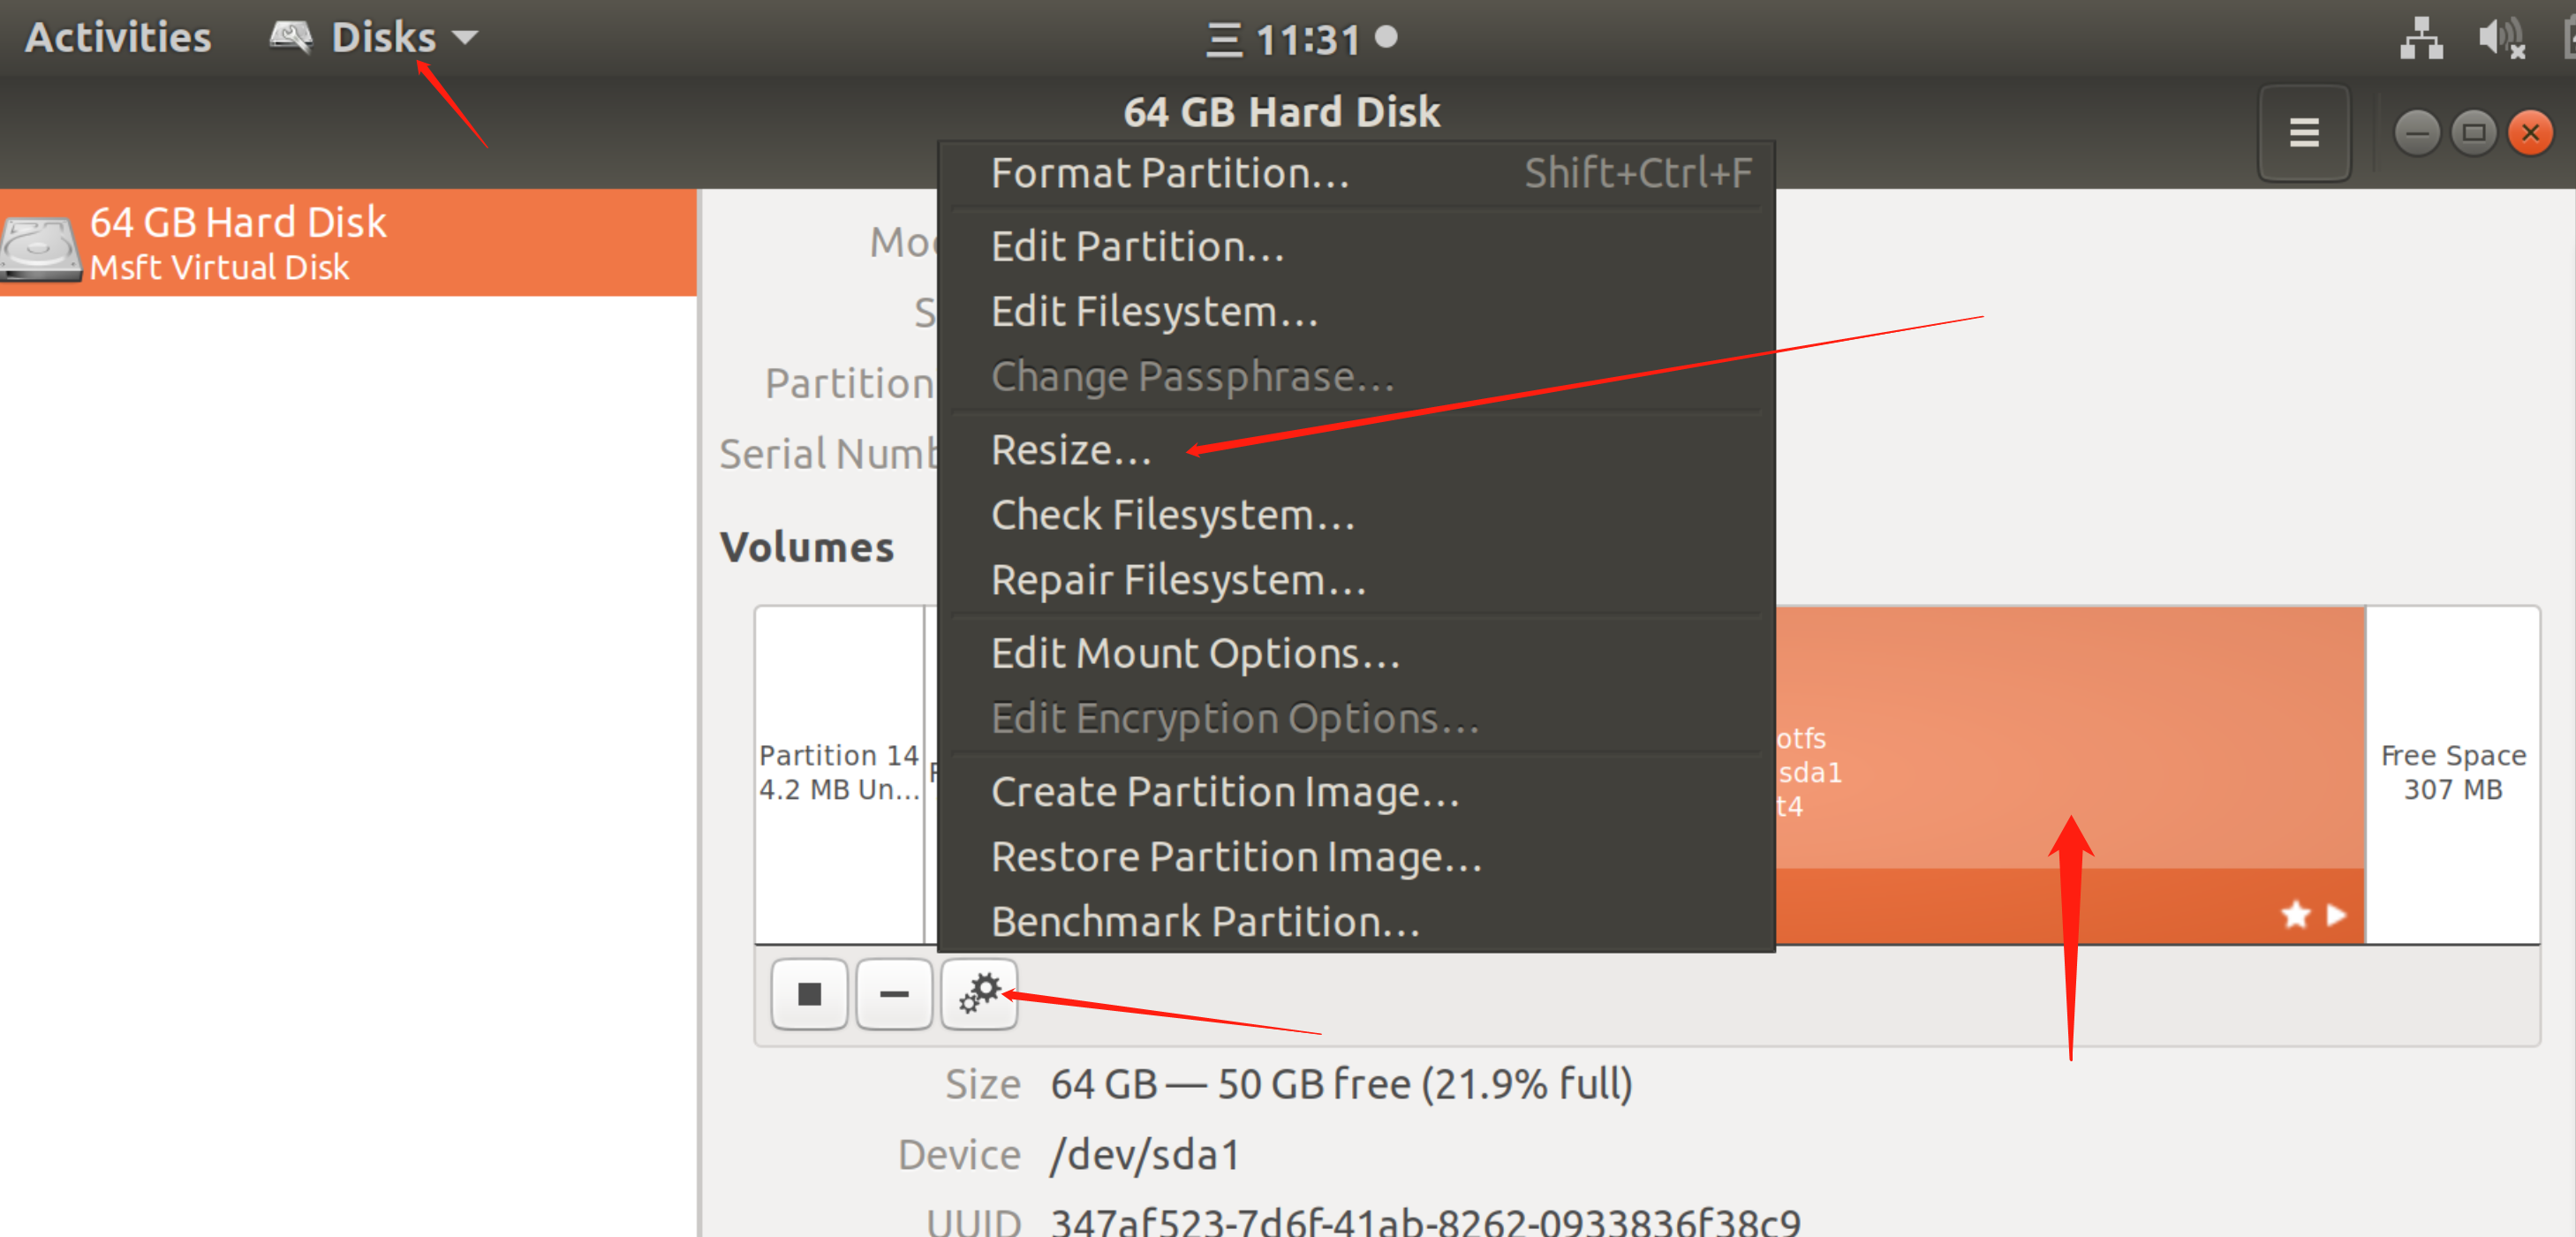Click the star icon on the mounted sda1 partition

[x=2295, y=914]
